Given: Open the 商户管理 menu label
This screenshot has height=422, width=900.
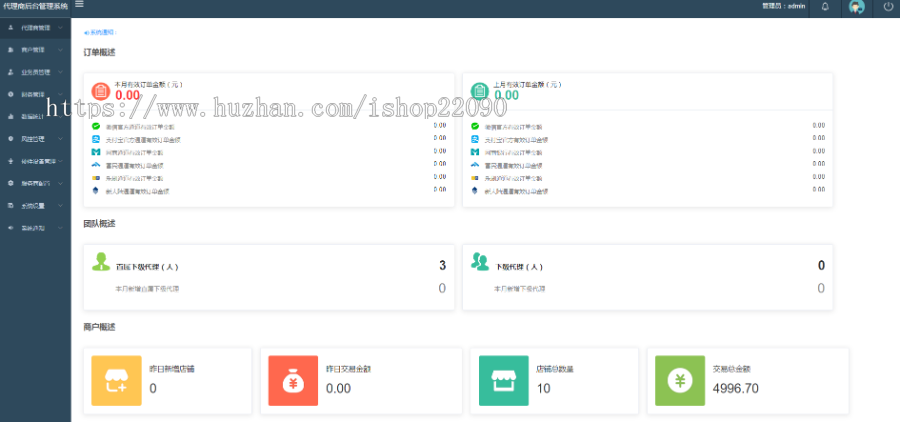Looking at the screenshot, I should coord(33,50).
